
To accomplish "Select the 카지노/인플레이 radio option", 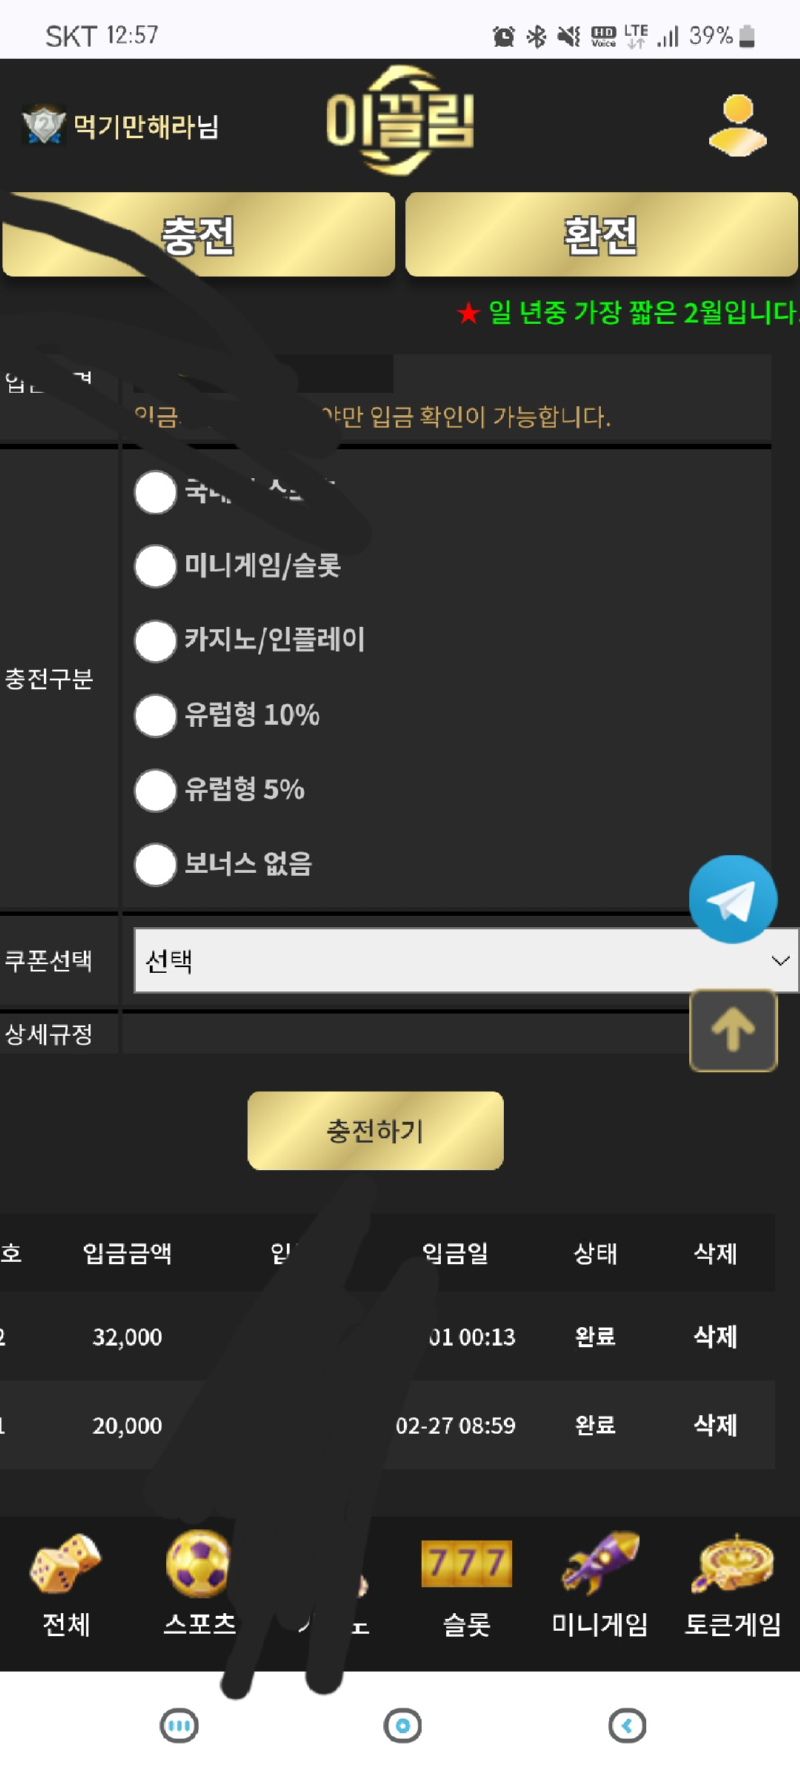I will point(156,640).
